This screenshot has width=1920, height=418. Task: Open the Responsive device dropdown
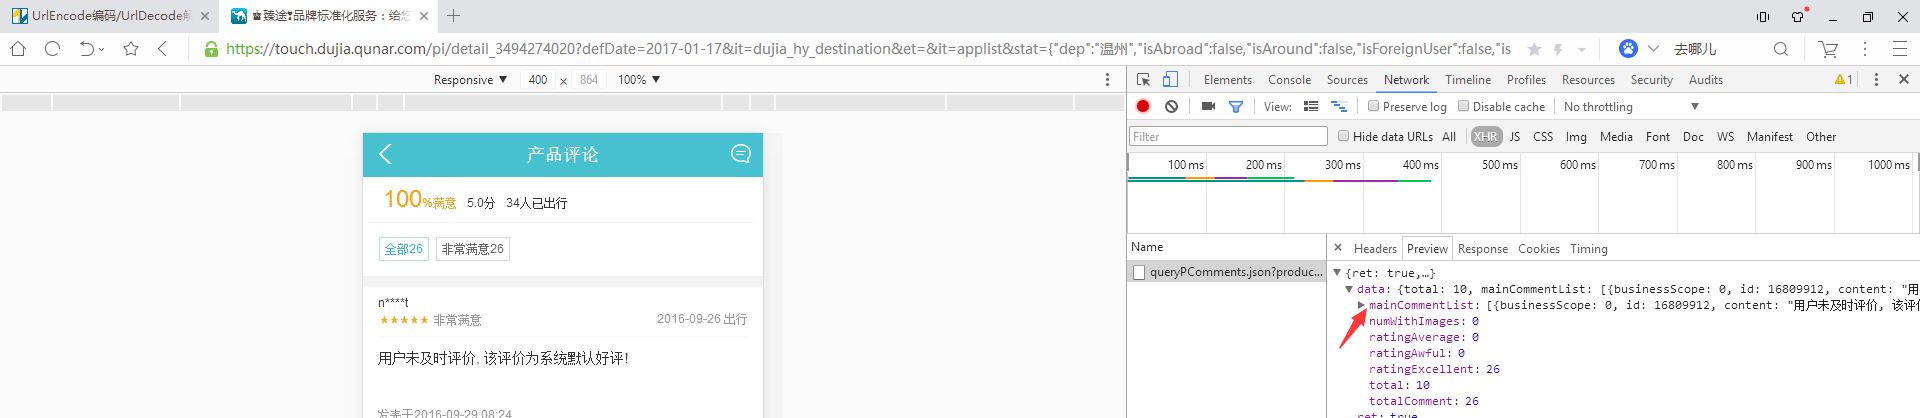[x=470, y=79]
